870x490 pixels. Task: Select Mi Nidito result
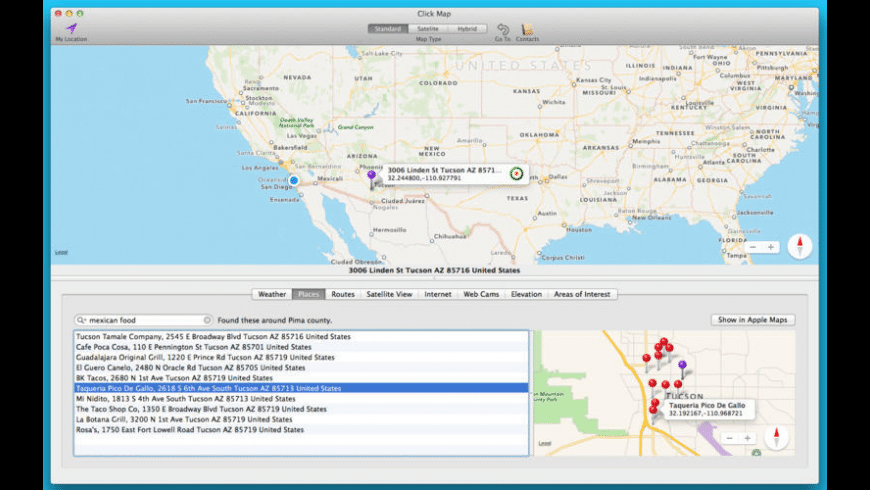point(301,398)
